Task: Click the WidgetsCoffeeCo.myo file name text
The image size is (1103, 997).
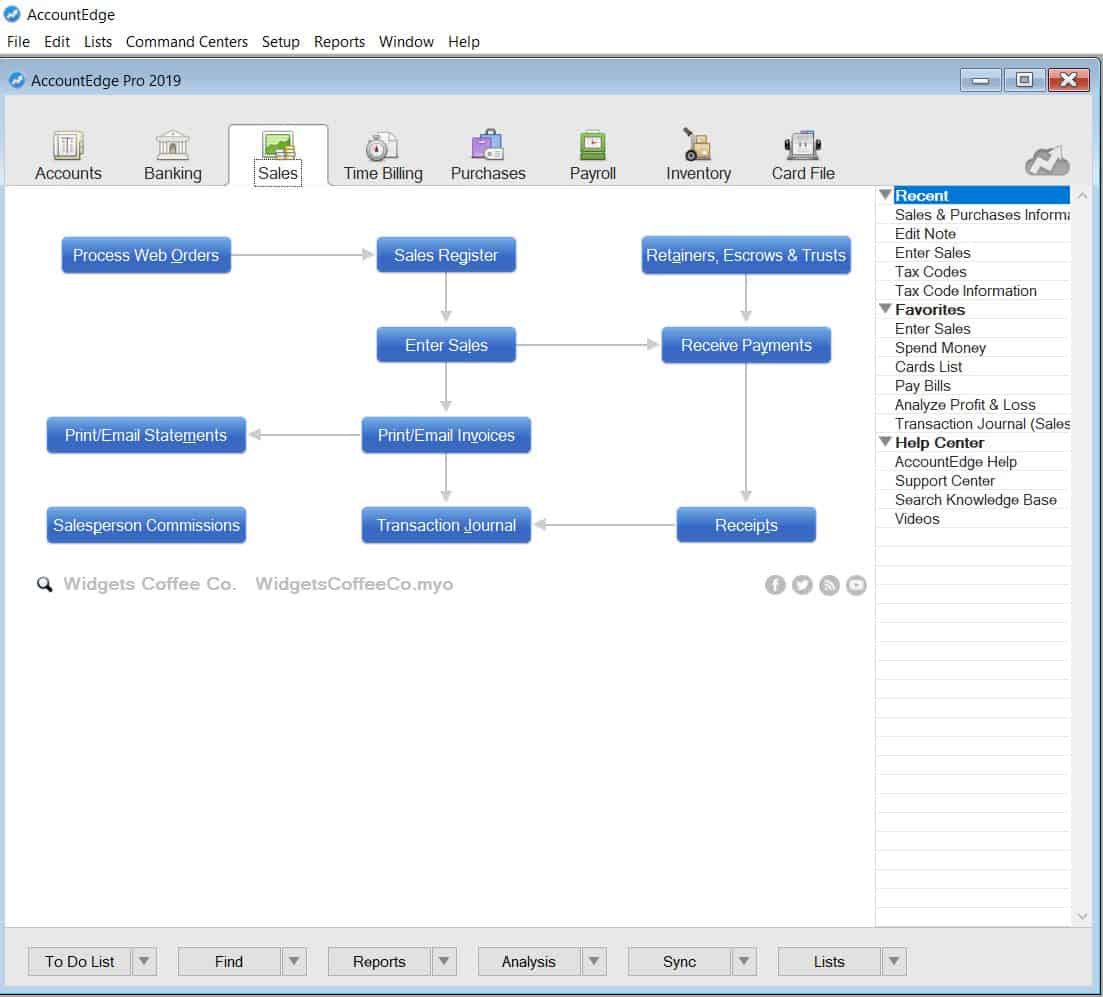Action: coord(354,584)
